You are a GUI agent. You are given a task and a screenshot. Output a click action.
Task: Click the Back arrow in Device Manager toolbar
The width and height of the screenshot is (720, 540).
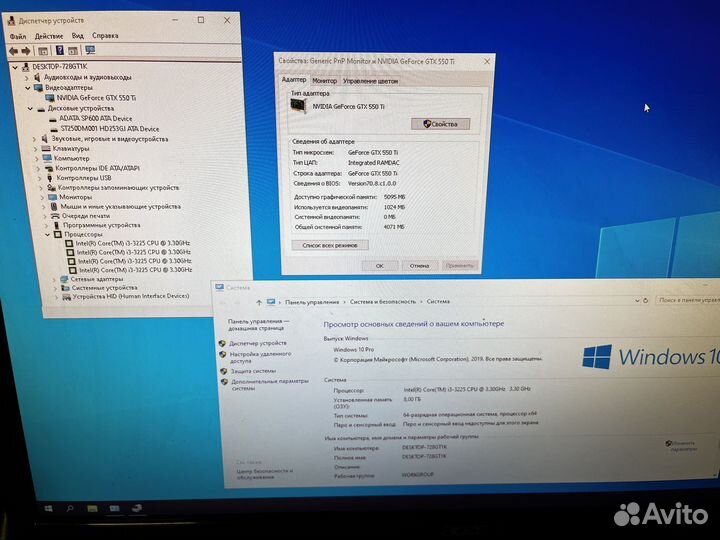tap(14, 51)
